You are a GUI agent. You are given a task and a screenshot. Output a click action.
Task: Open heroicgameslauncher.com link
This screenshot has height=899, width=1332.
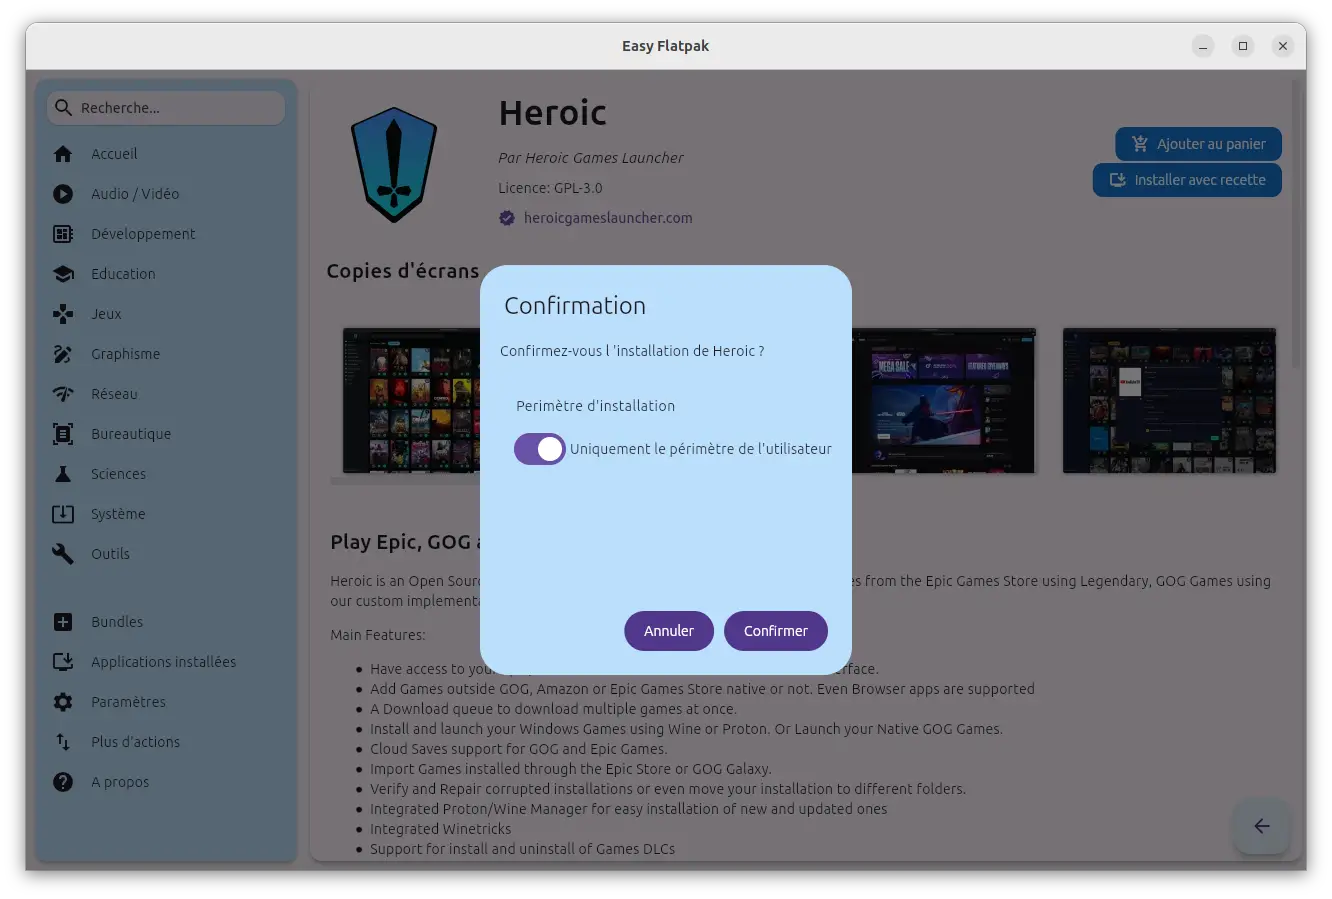[608, 218]
